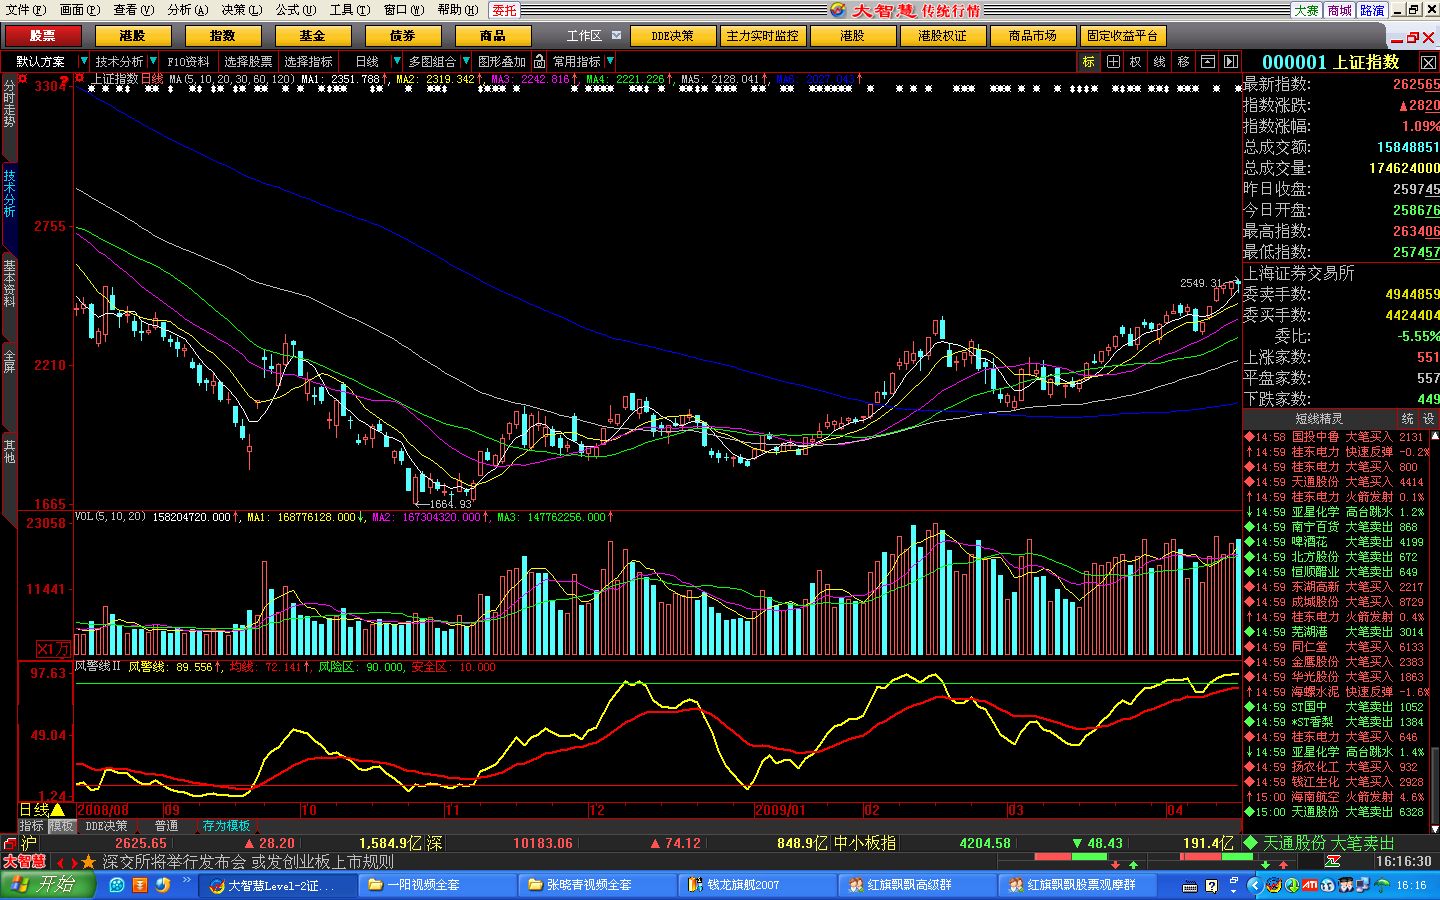Viewport: 1440px width, 900px height.
Task: Click the yellow triangle next to 日线
Action: (x=57, y=810)
